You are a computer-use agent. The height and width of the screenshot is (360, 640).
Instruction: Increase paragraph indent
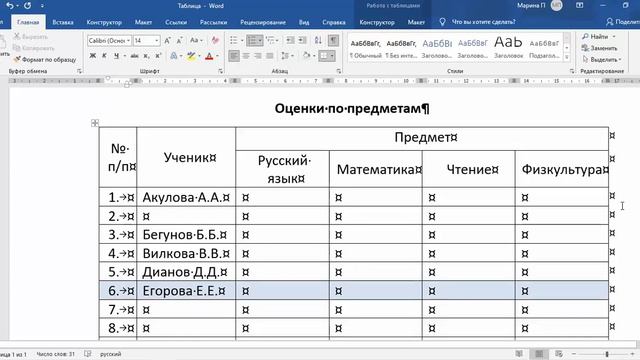[302, 40]
